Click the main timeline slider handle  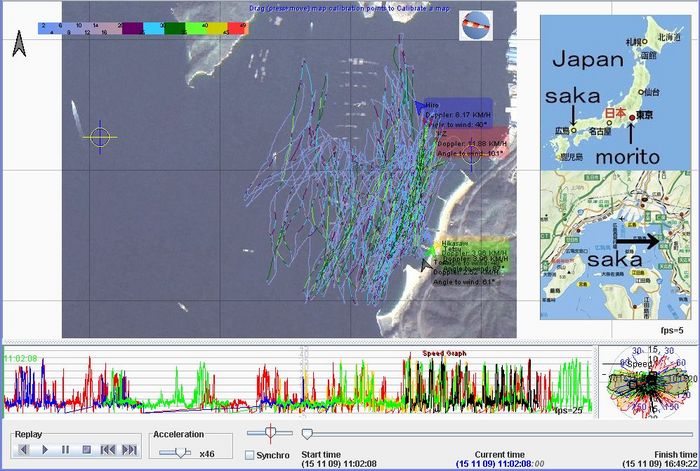pos(307,433)
